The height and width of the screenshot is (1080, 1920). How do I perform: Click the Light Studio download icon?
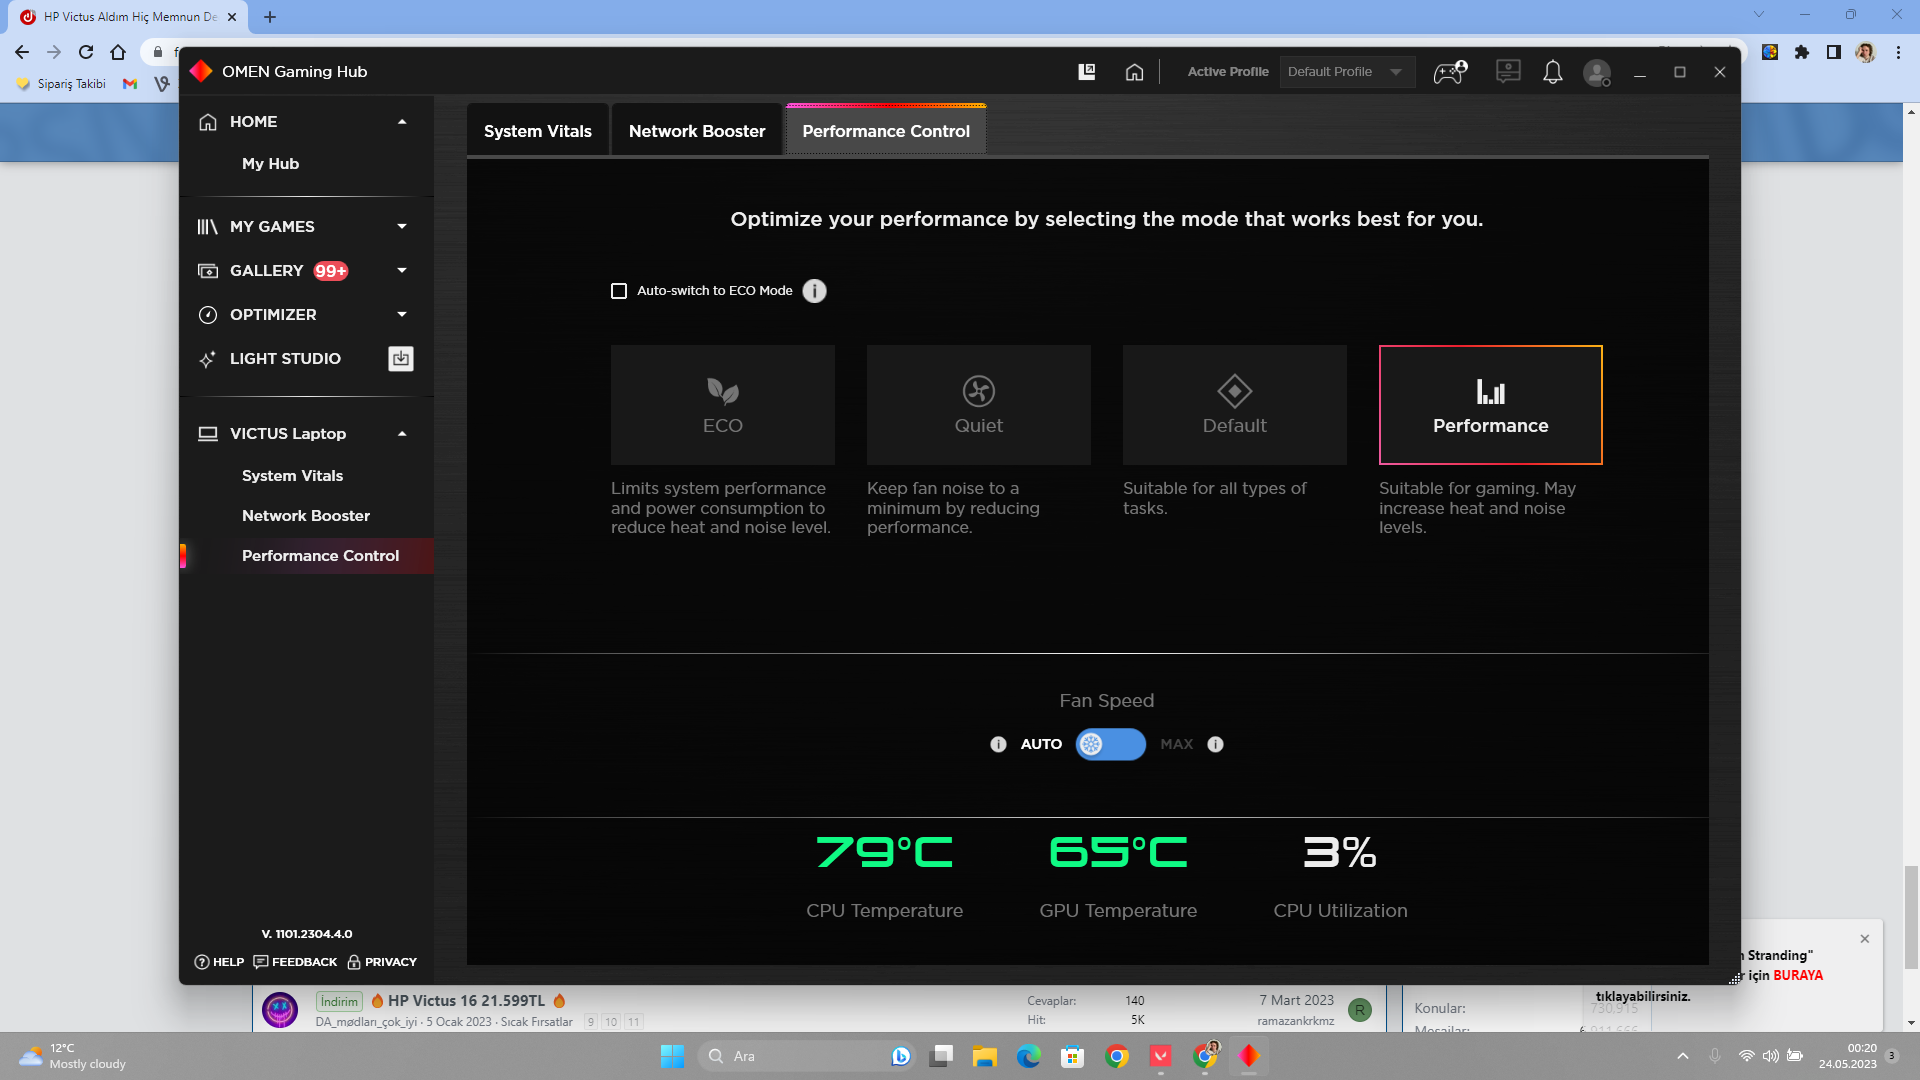click(x=401, y=358)
